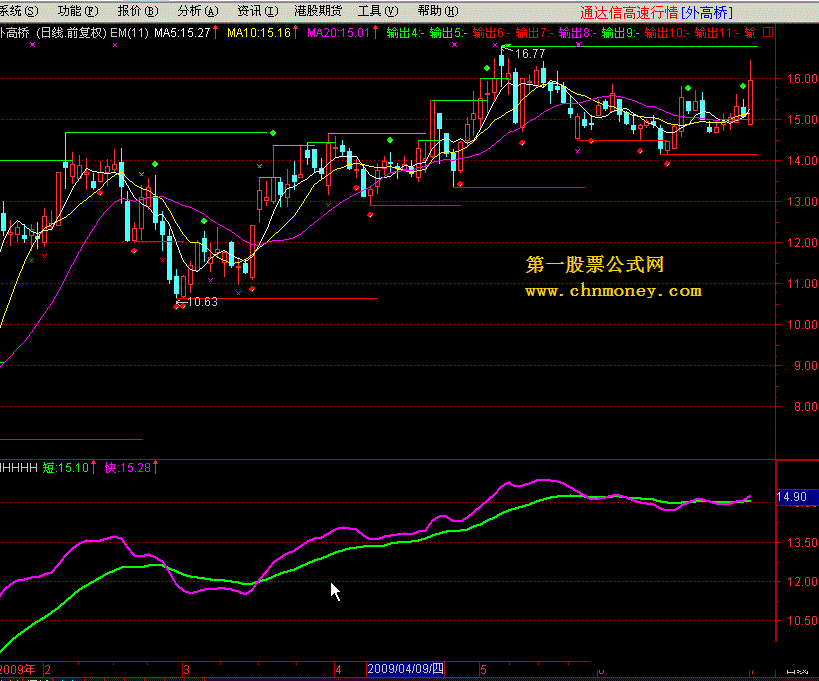Click the MA20:15.01 indicator label

tap(338, 33)
